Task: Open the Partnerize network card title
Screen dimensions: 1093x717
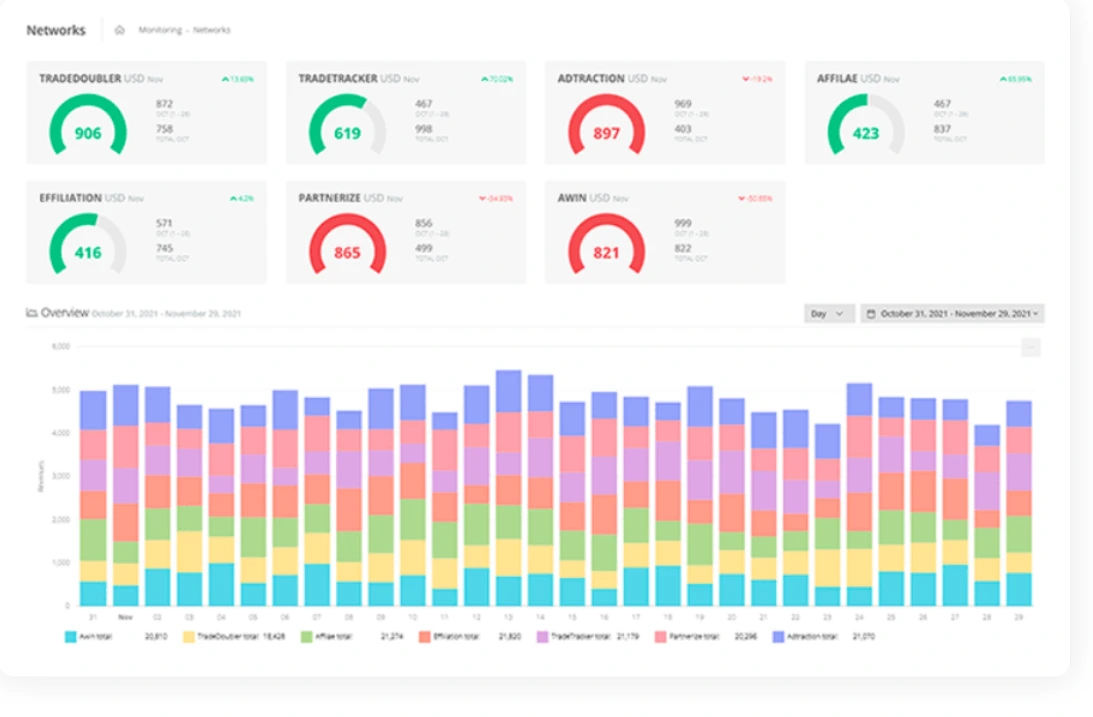Action: point(329,198)
